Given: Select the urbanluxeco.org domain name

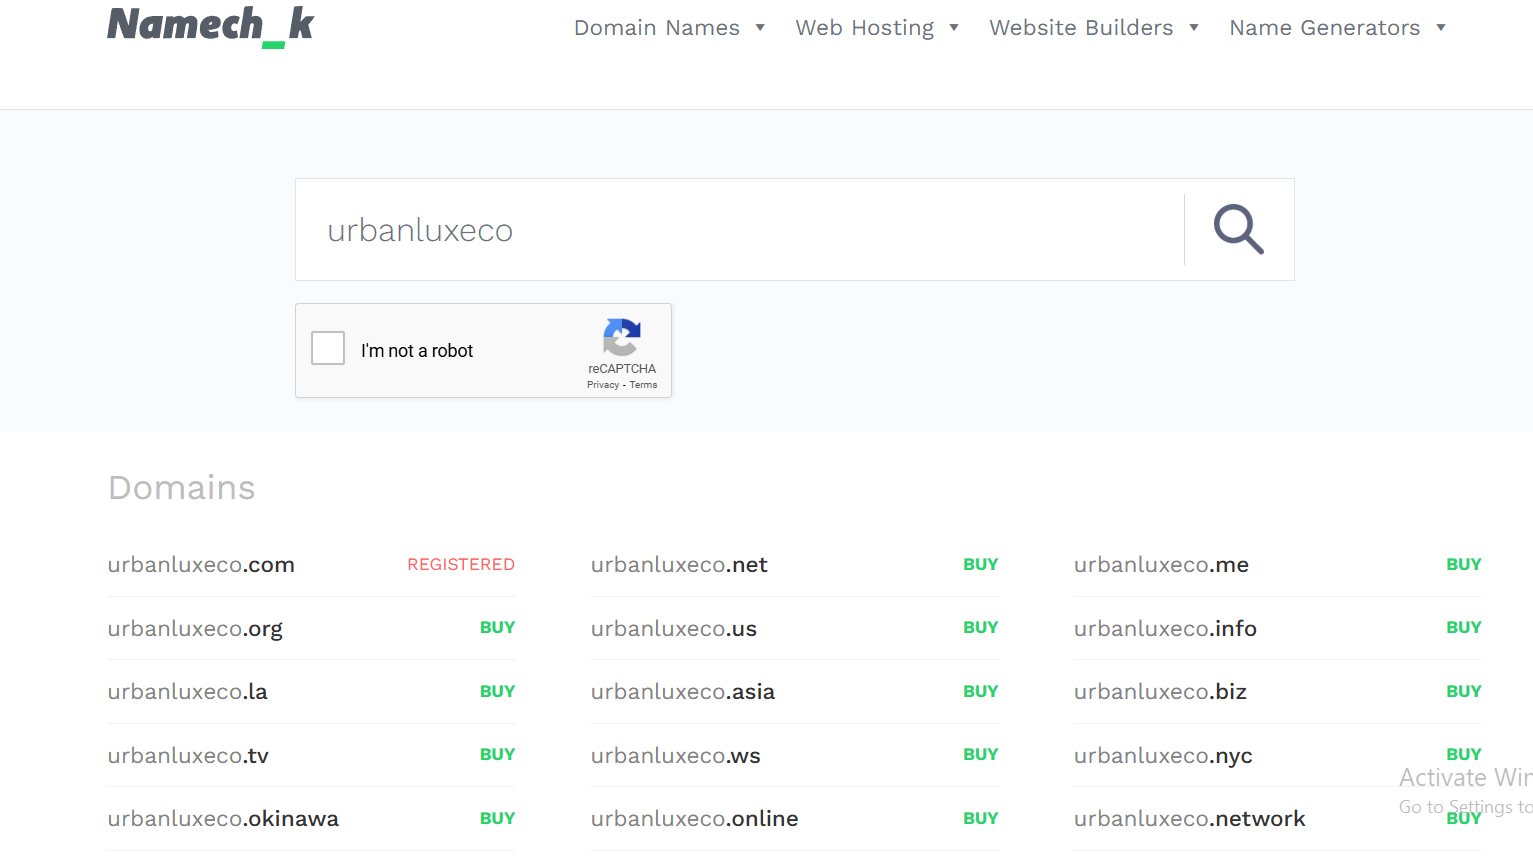Looking at the screenshot, I should [x=195, y=629].
